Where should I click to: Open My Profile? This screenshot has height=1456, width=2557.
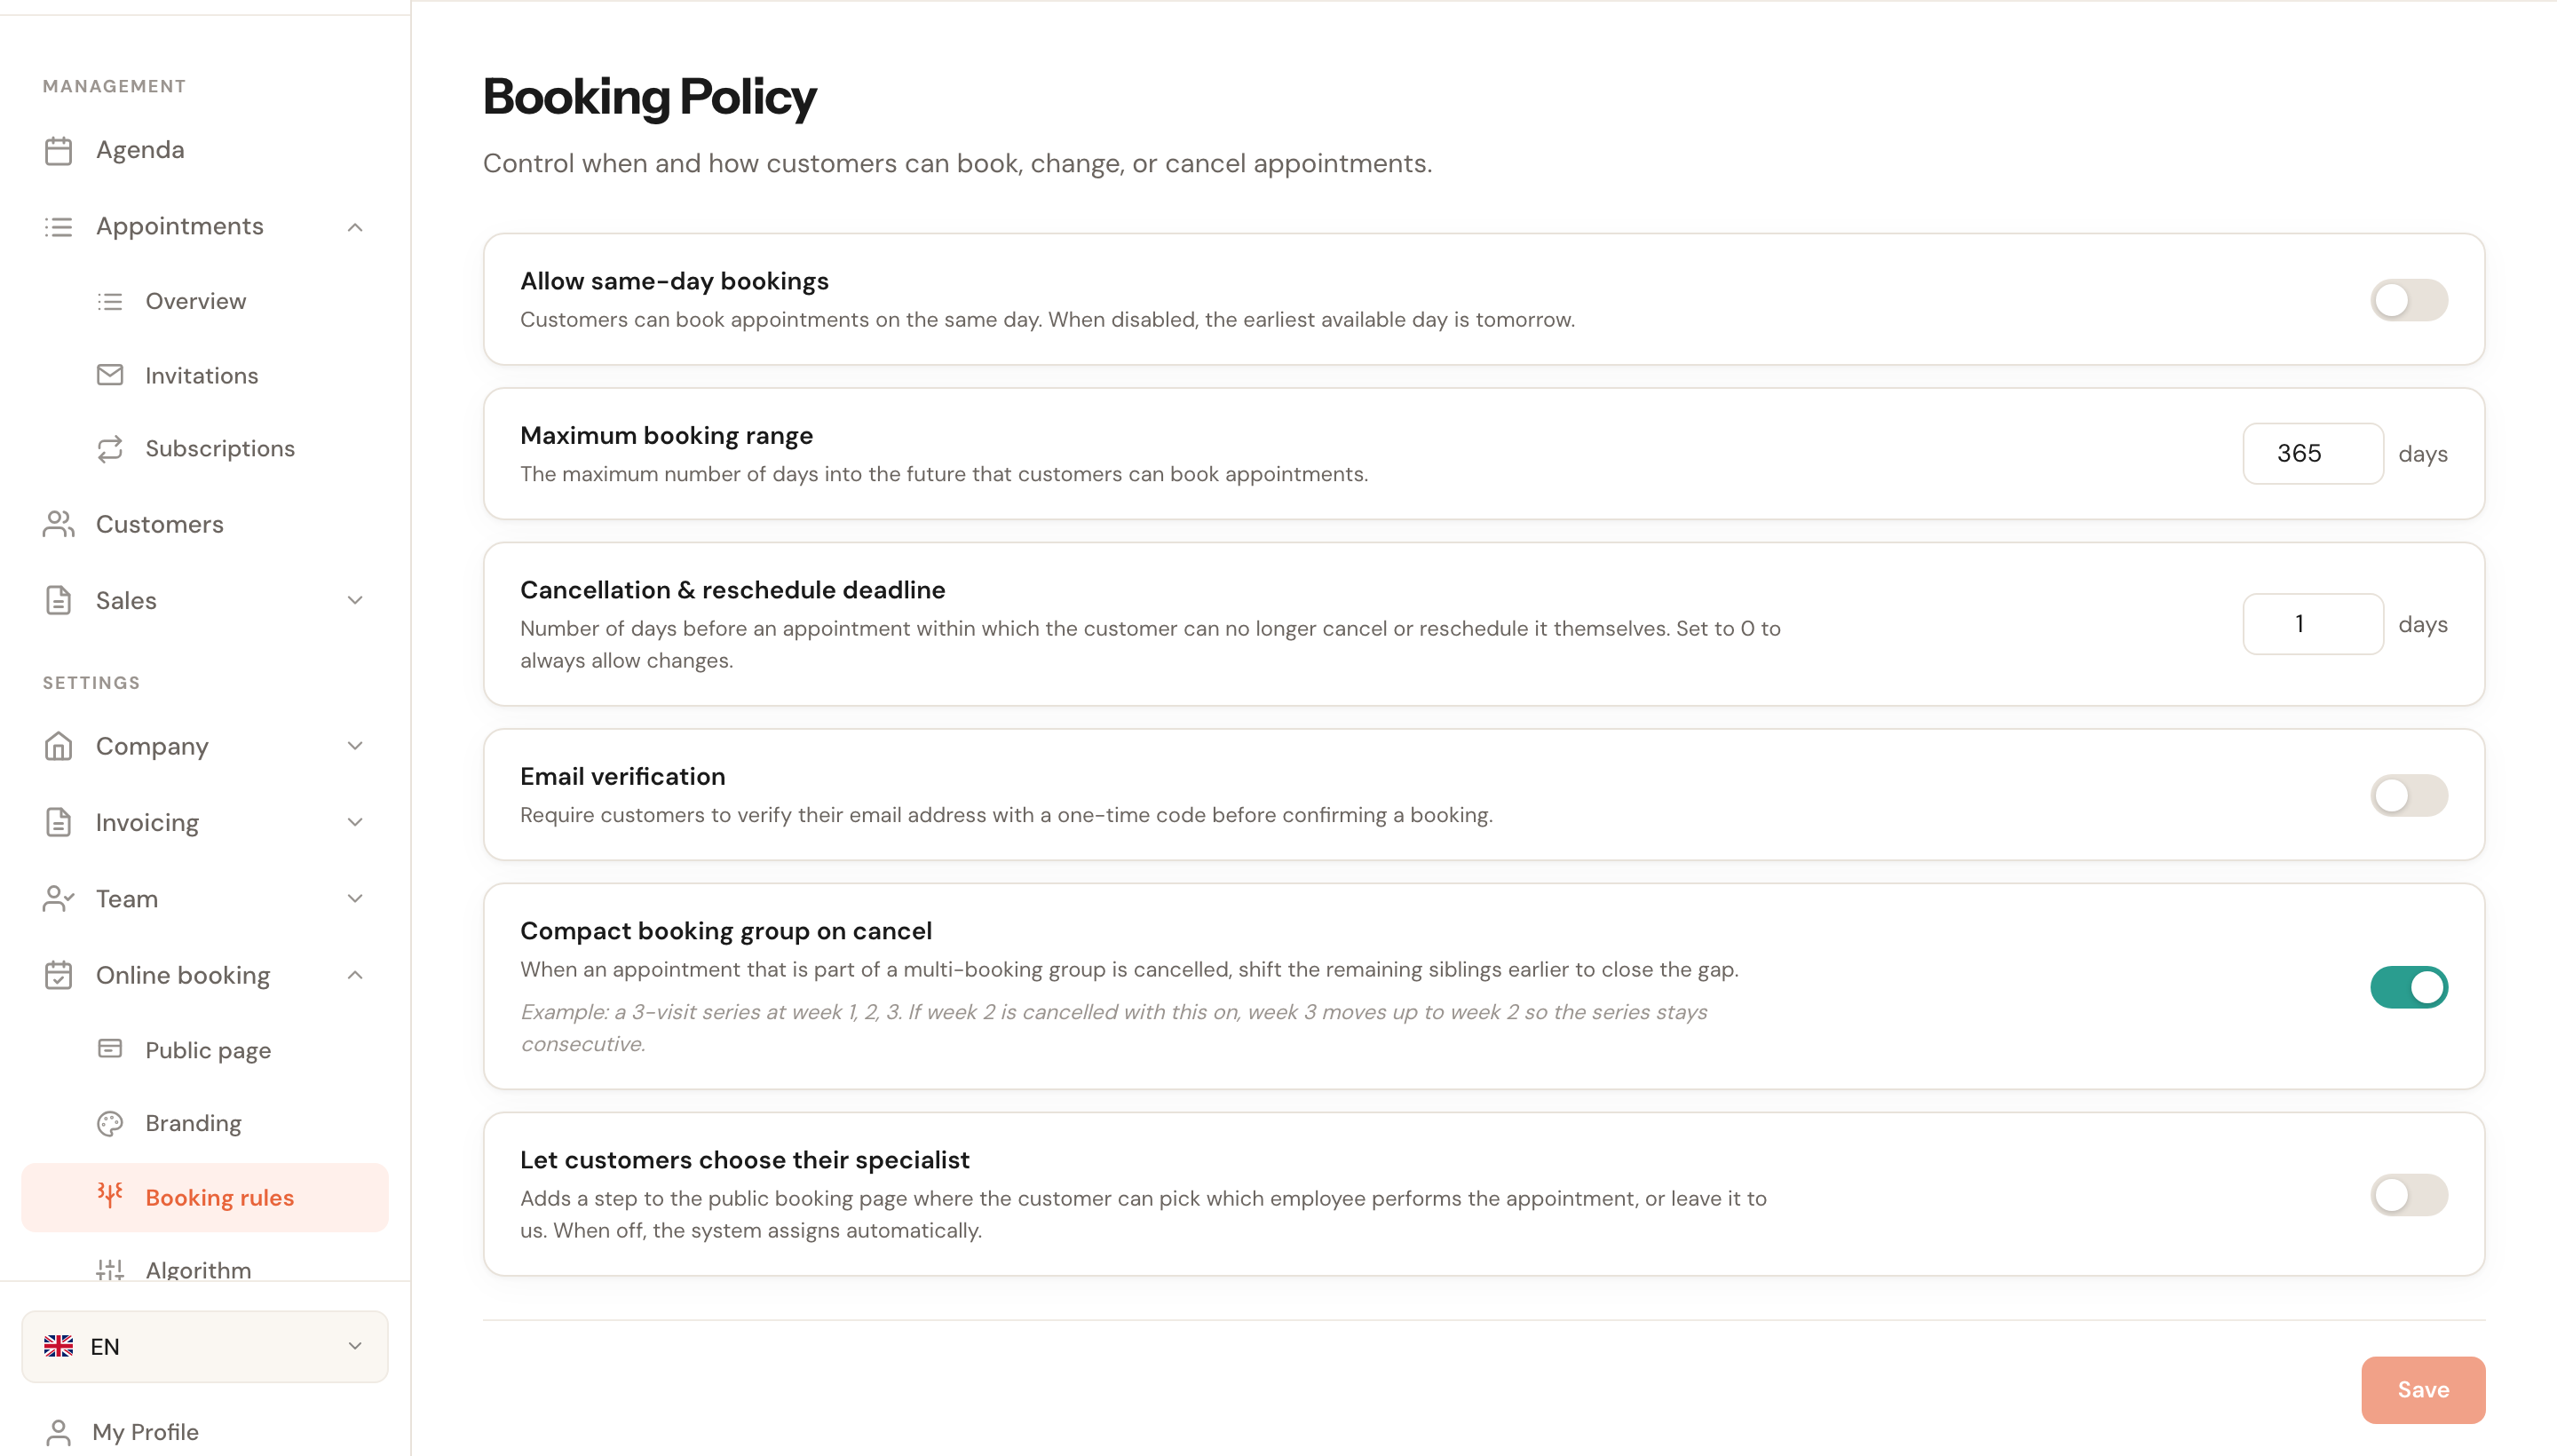click(205, 1432)
